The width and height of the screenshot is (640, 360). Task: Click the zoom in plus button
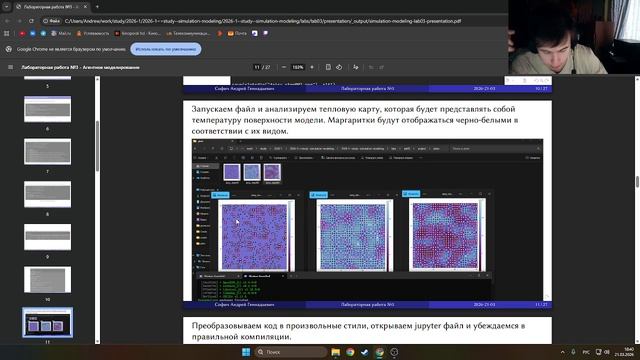(312, 67)
